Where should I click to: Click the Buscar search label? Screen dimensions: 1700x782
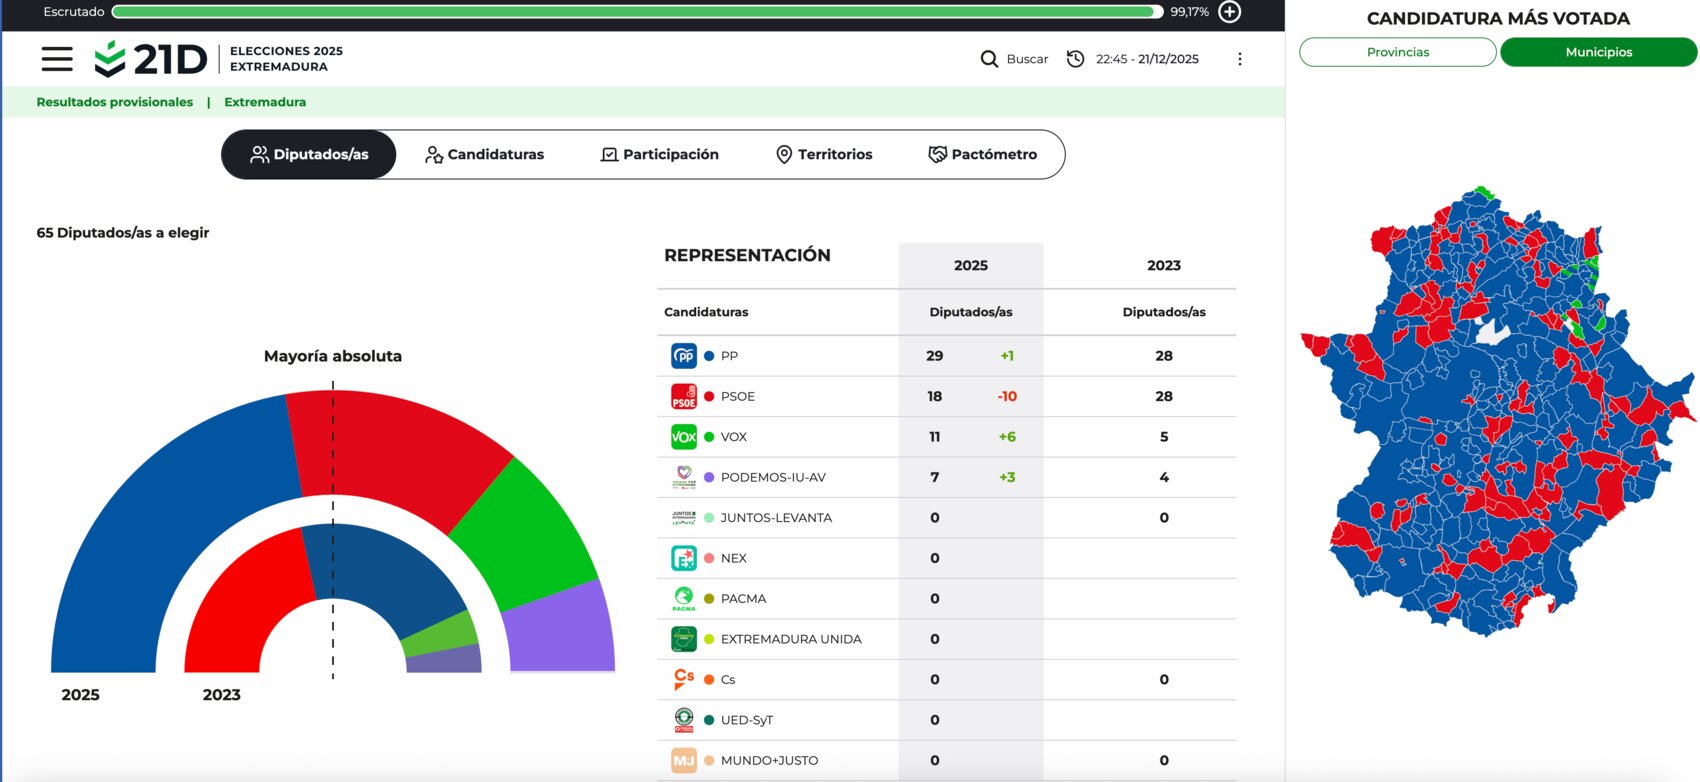coord(1027,59)
